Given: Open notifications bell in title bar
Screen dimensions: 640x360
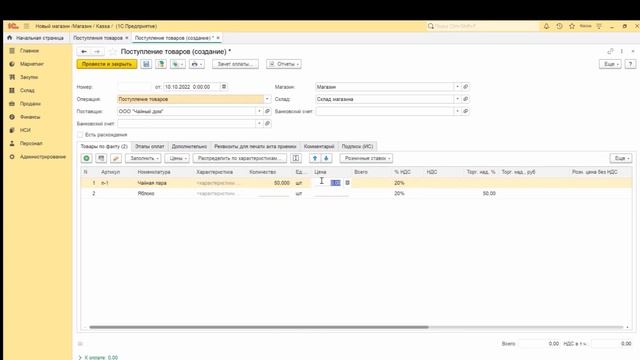Looking at the screenshot, I should [x=546, y=26].
